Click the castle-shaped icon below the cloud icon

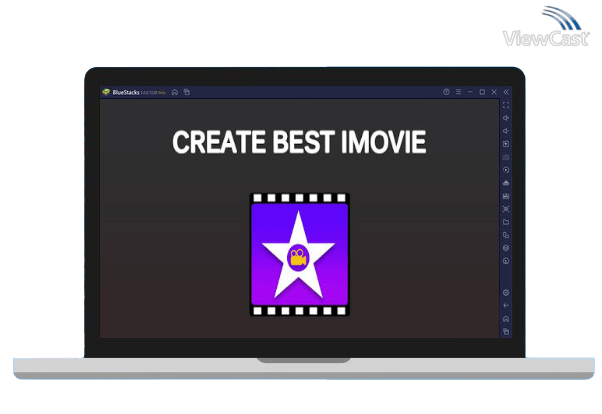click(x=506, y=196)
